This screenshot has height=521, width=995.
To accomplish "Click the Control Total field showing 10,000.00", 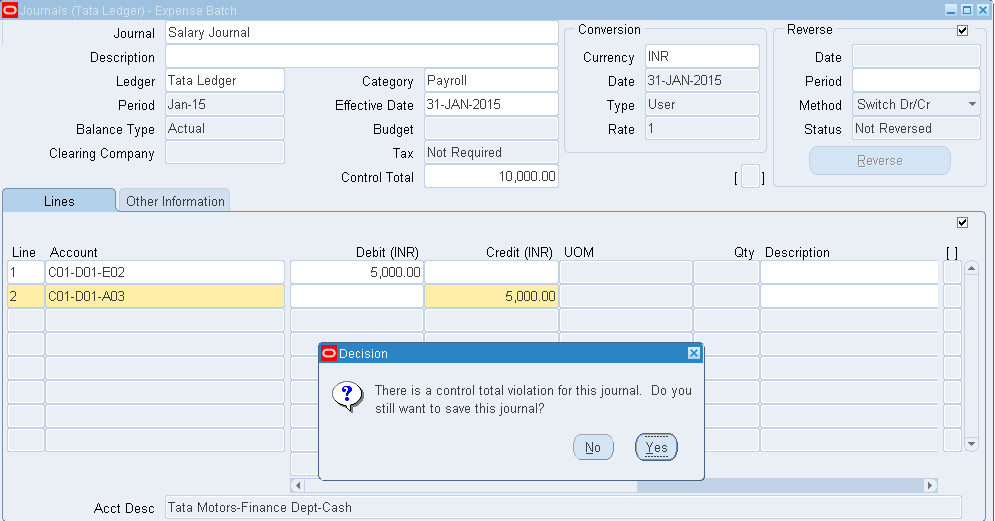I will coord(491,177).
